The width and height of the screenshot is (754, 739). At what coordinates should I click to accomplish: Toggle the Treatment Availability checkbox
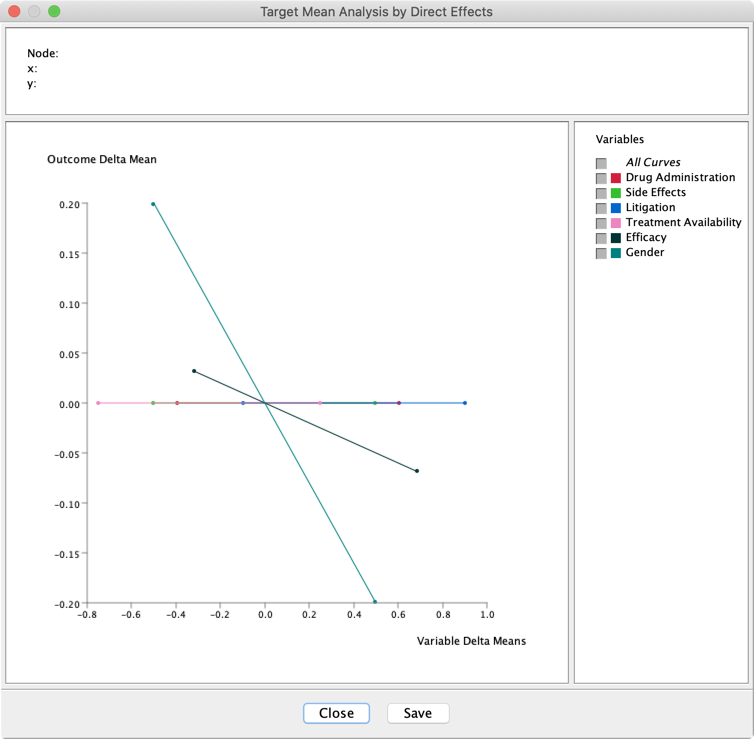click(x=601, y=223)
